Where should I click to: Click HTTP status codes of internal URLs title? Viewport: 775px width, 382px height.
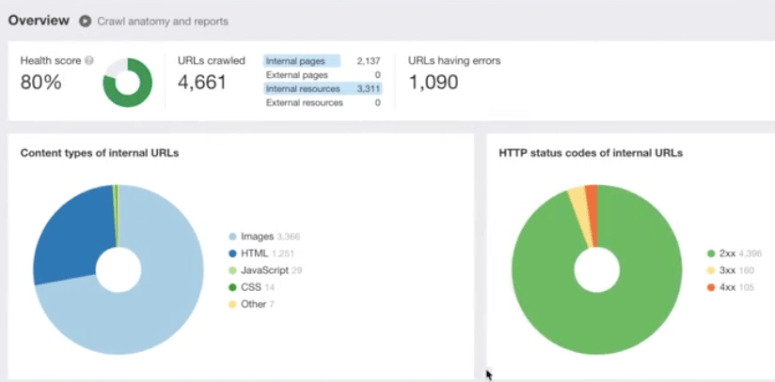(591, 153)
